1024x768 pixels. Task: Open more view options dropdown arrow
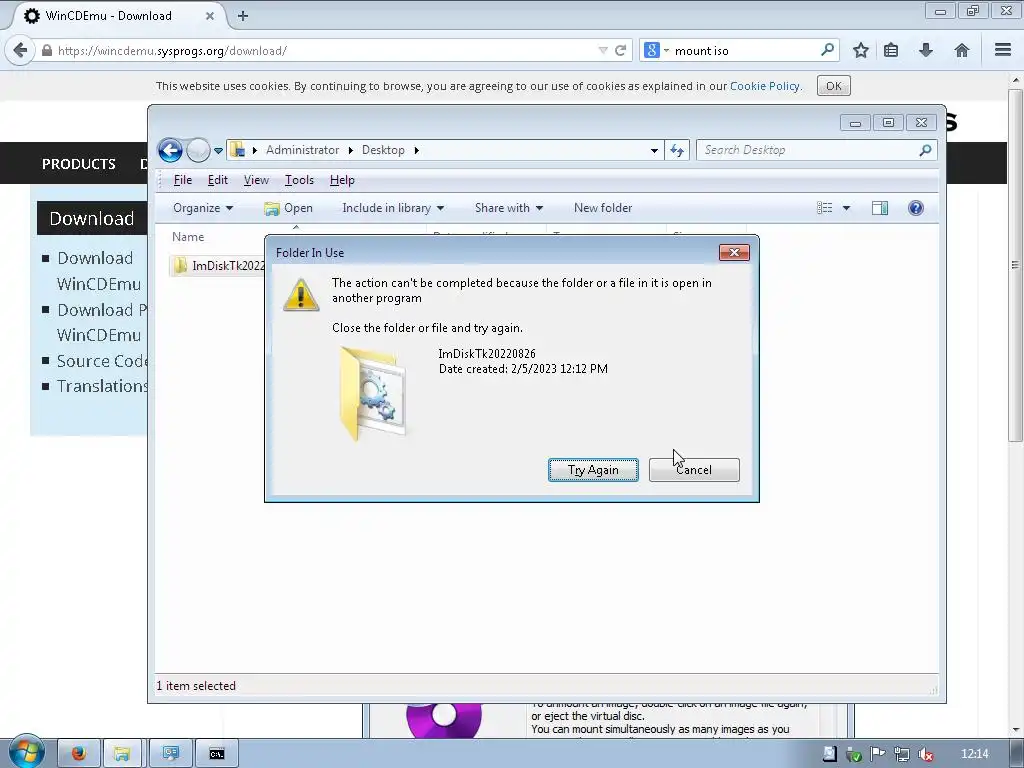coord(846,208)
